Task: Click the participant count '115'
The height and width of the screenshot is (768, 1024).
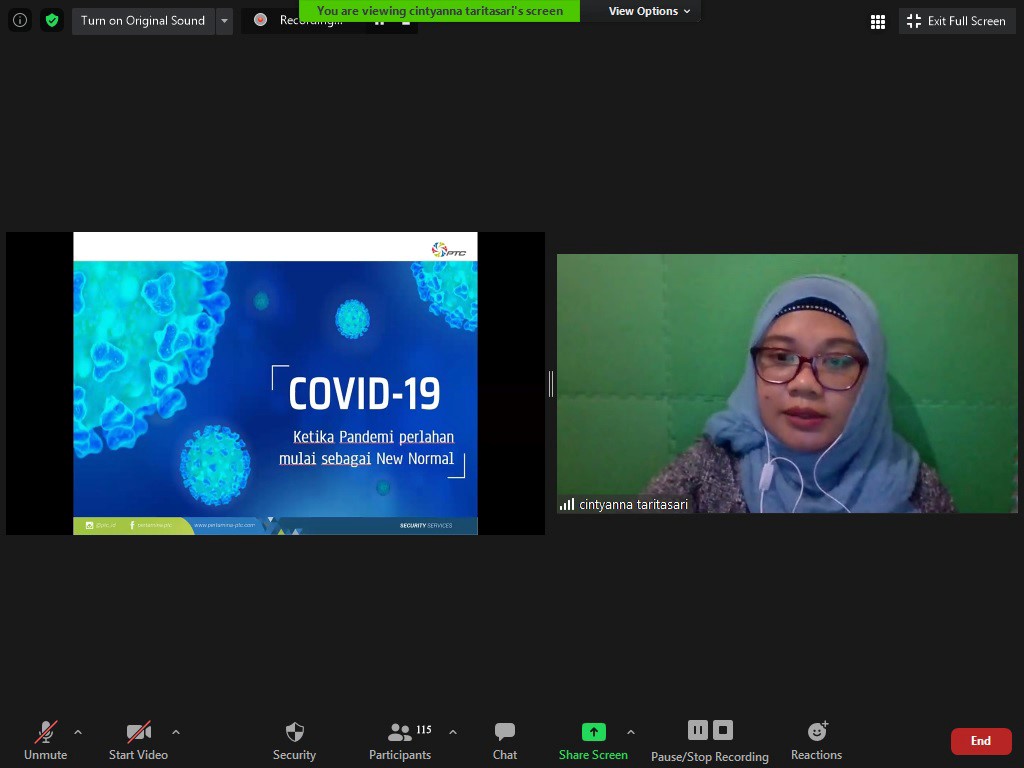Action: click(x=424, y=729)
